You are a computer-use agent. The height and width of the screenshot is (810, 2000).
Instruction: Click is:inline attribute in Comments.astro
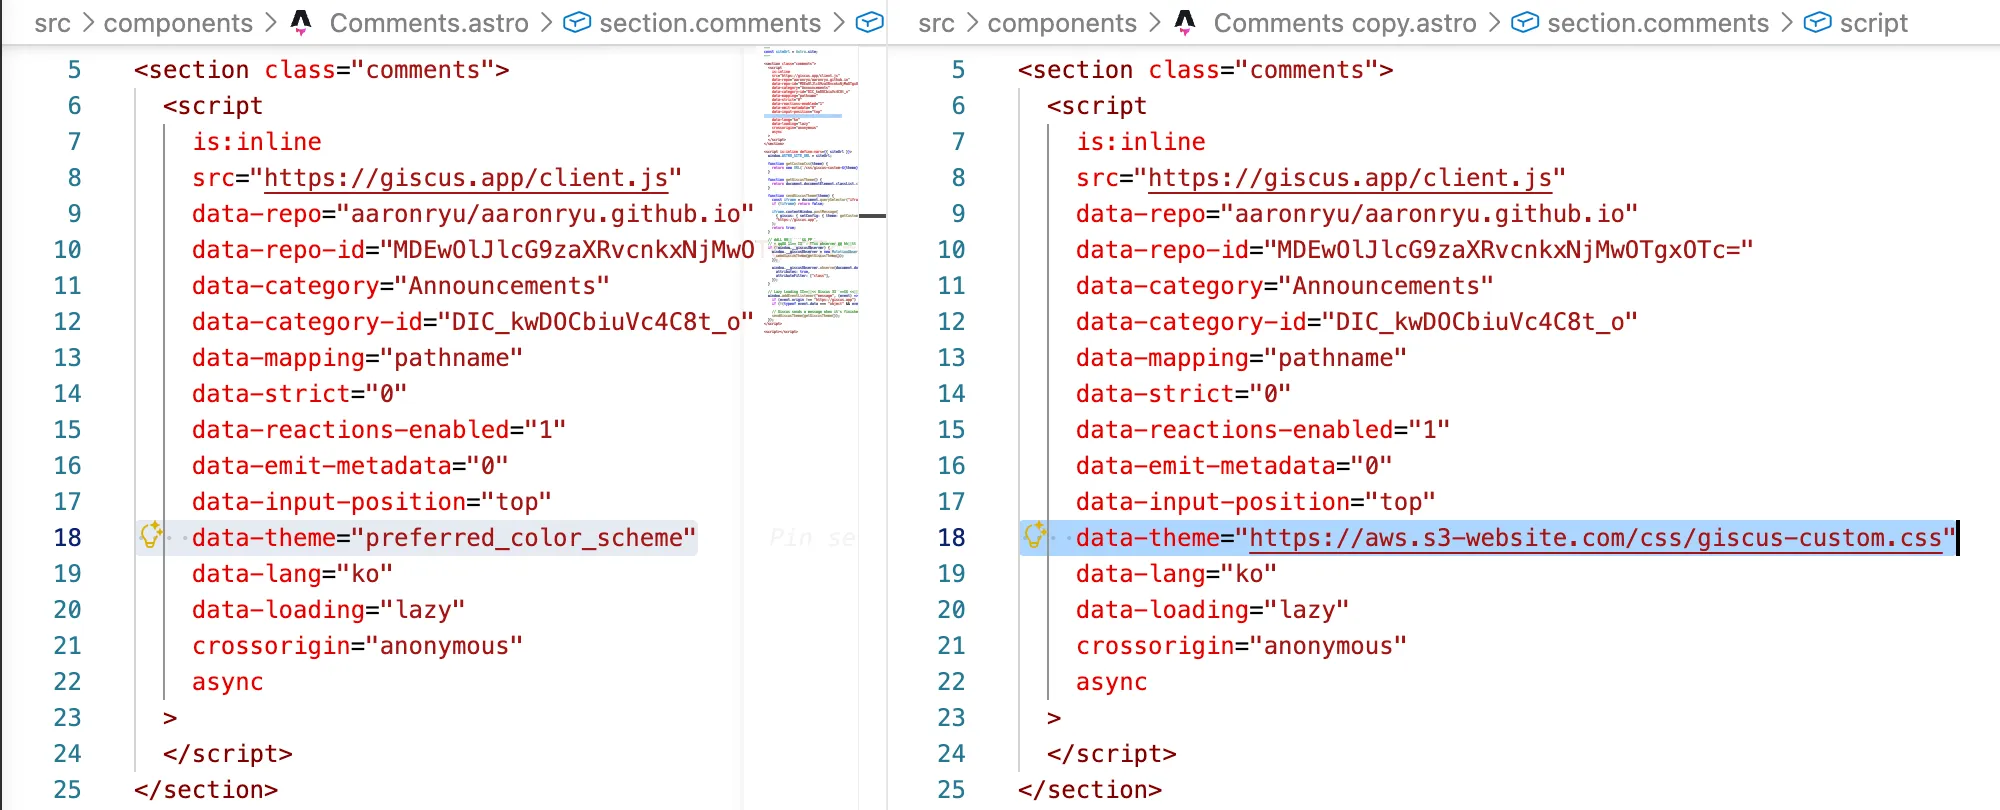tap(257, 142)
